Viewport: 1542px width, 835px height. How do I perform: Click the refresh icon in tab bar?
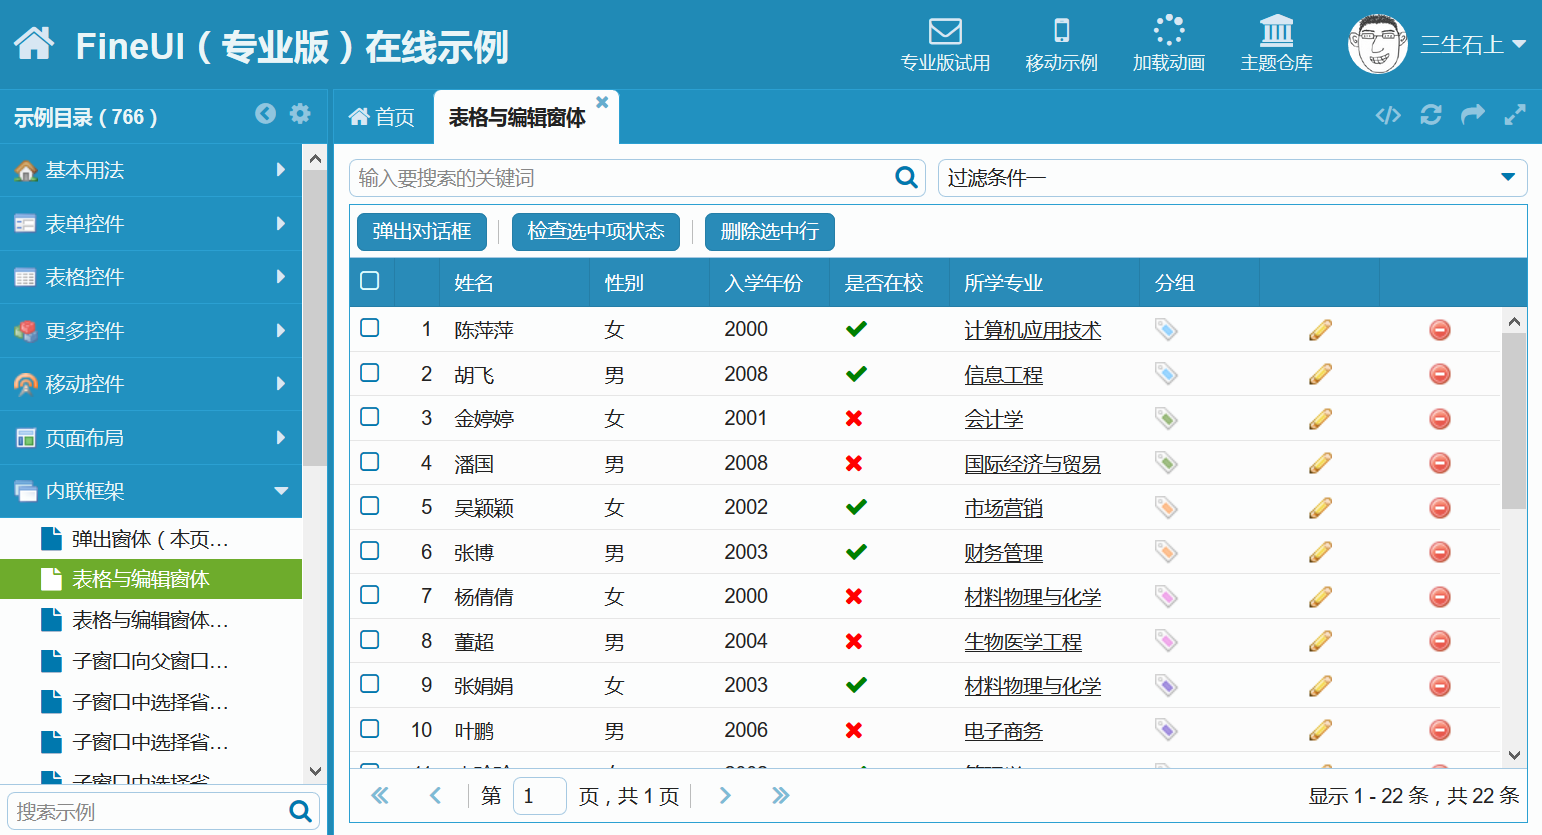1431,115
